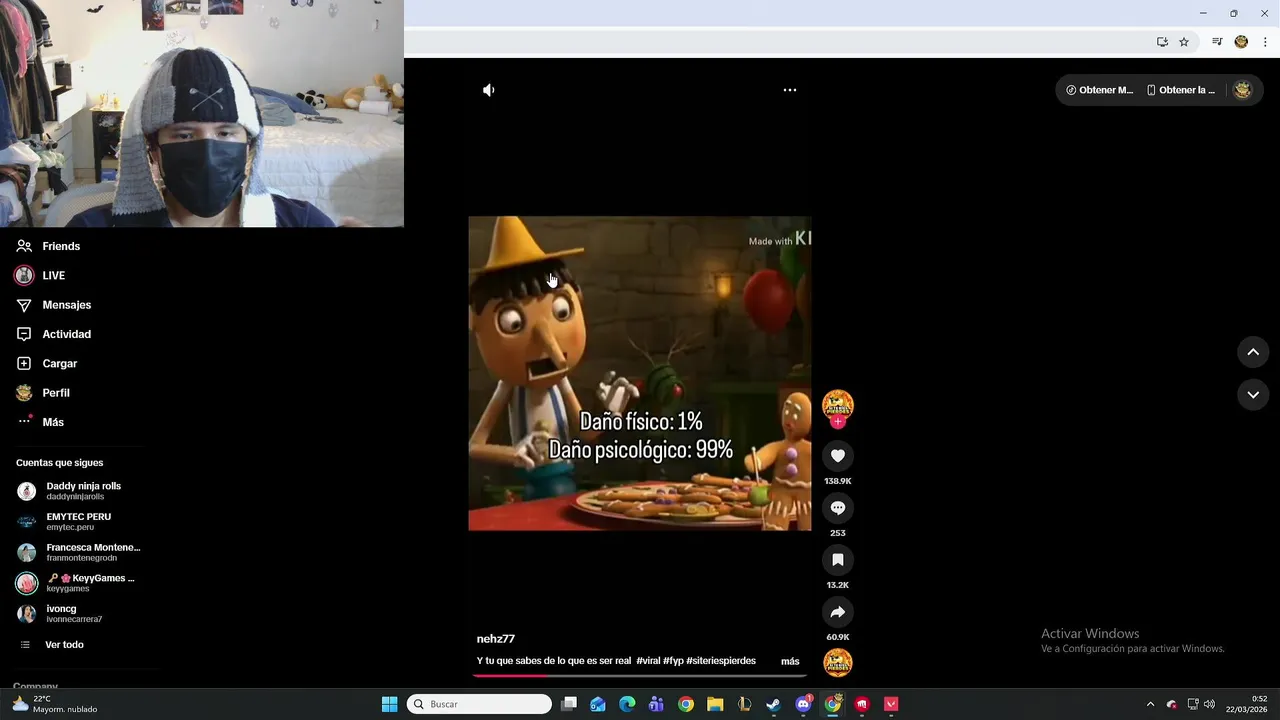Open Windows Start menu
Viewport: 1280px width, 720px height.
389,704
